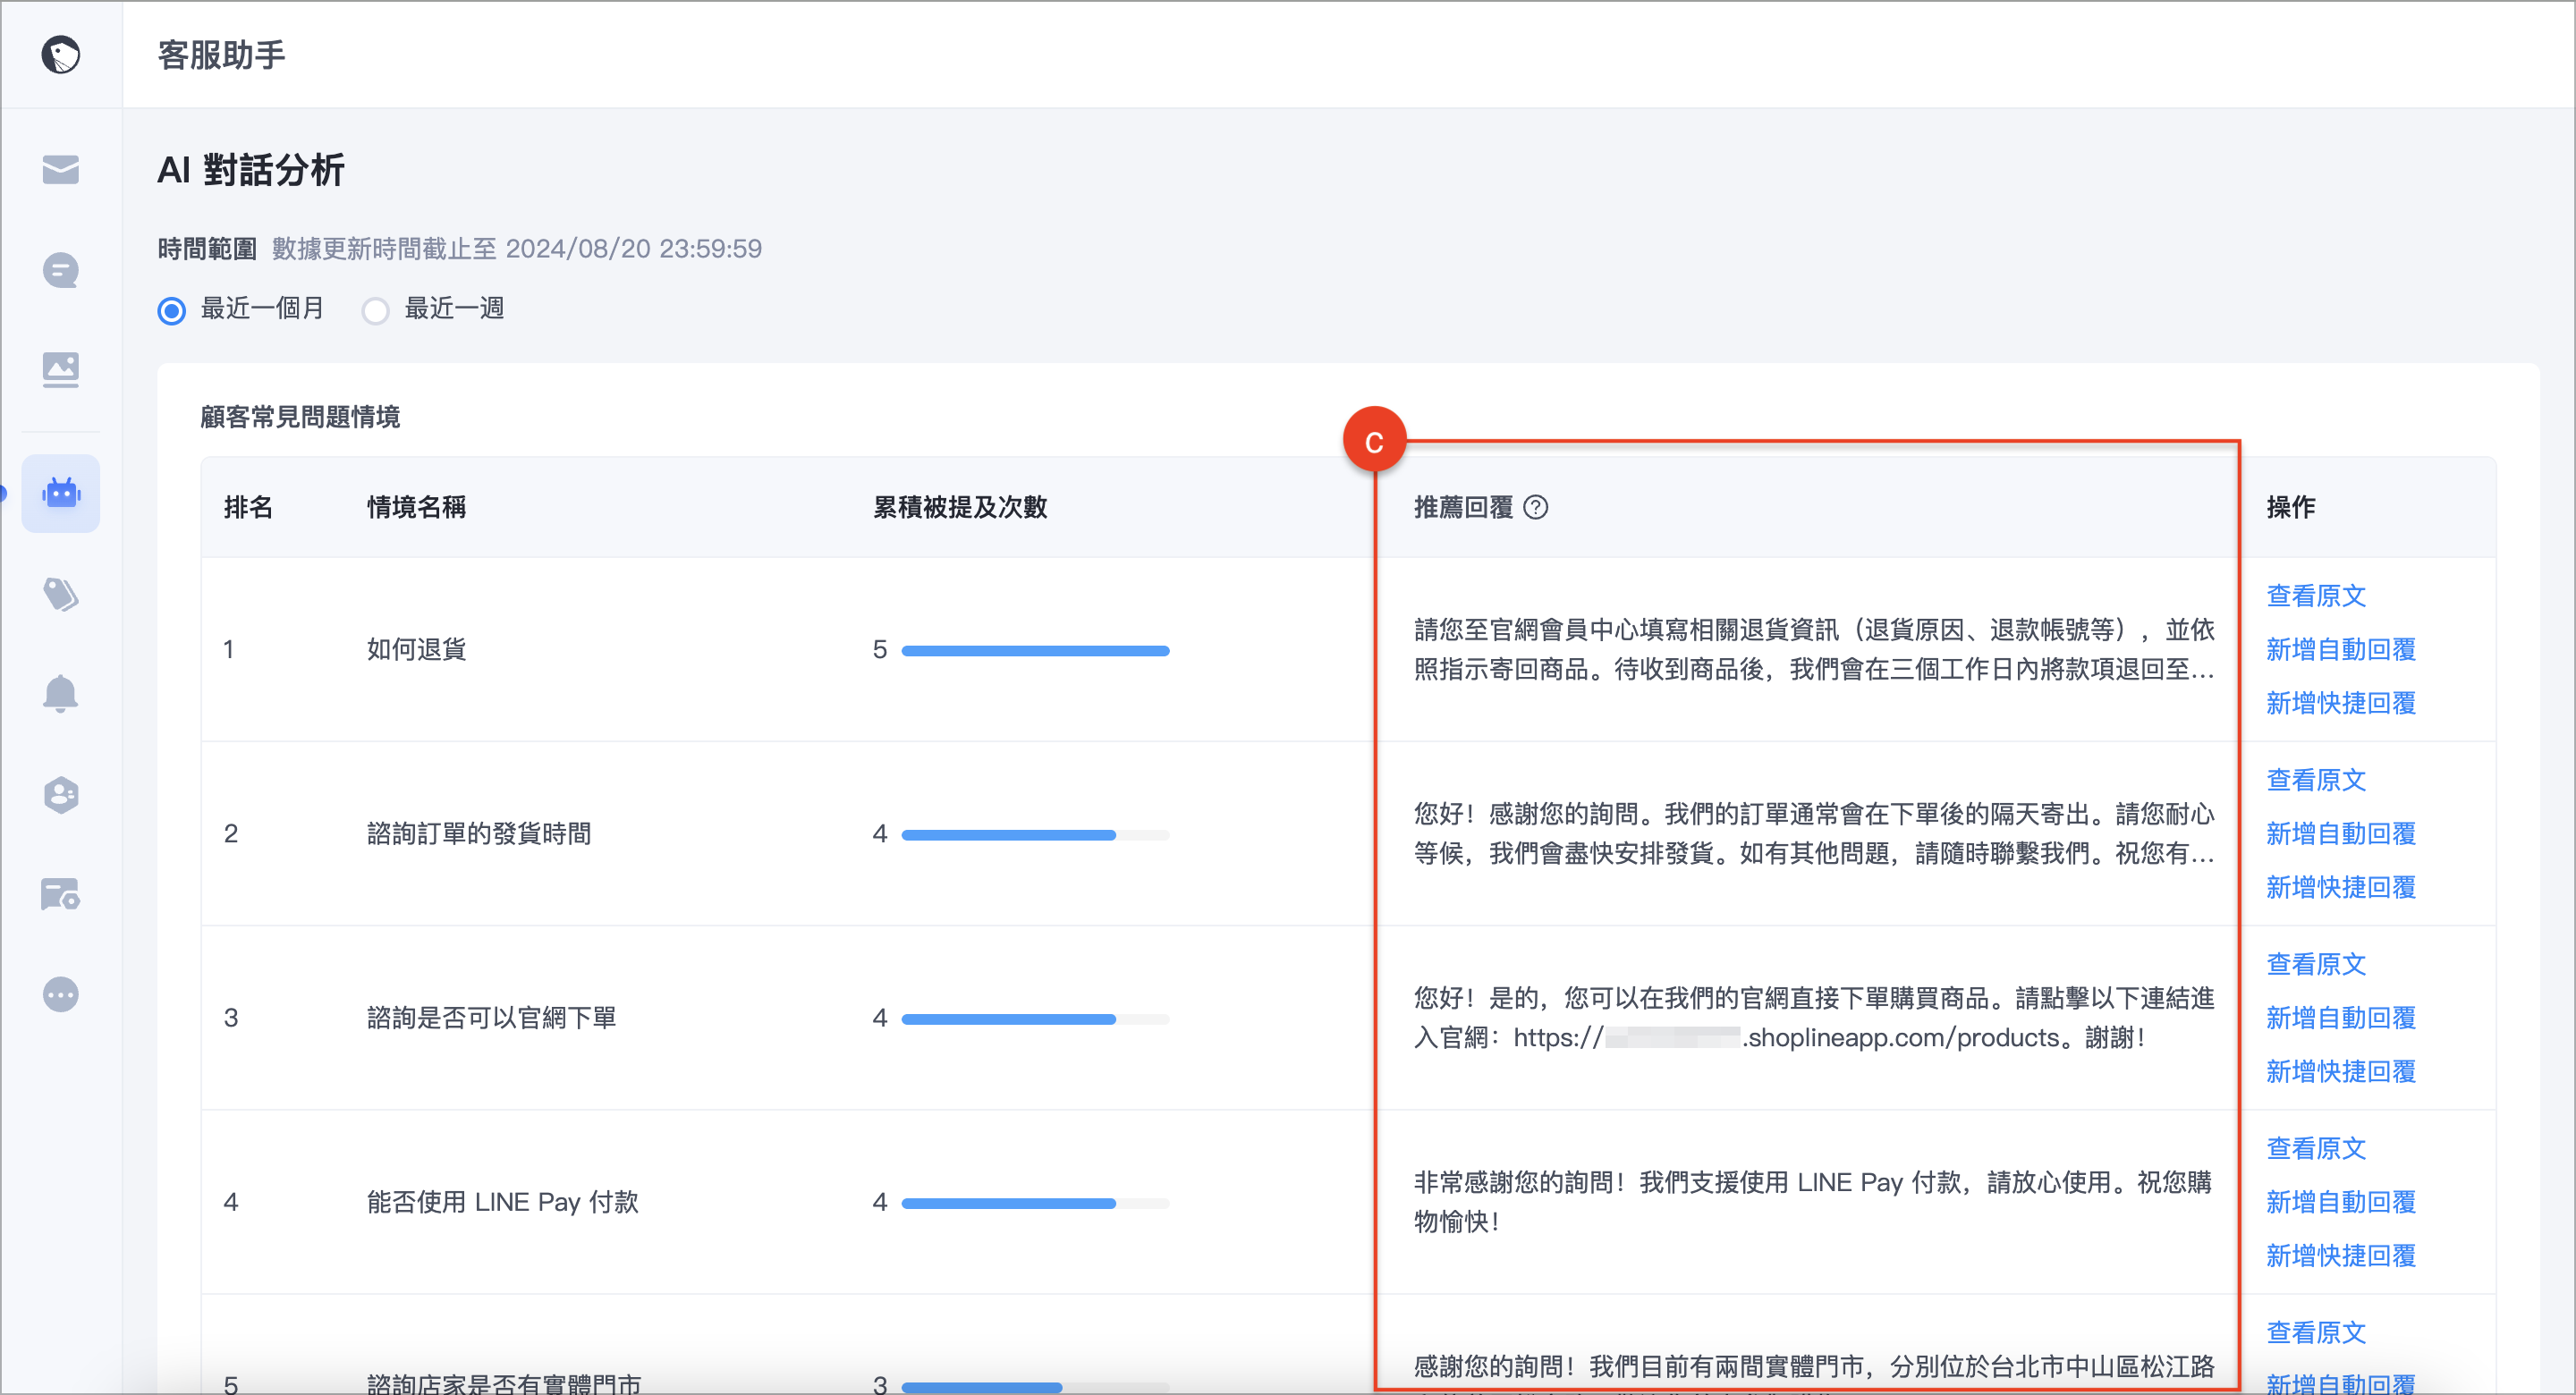
Task: Click 新增自動回覆 for 諮詢是否可以官網下單 row
Action: 2341,1018
